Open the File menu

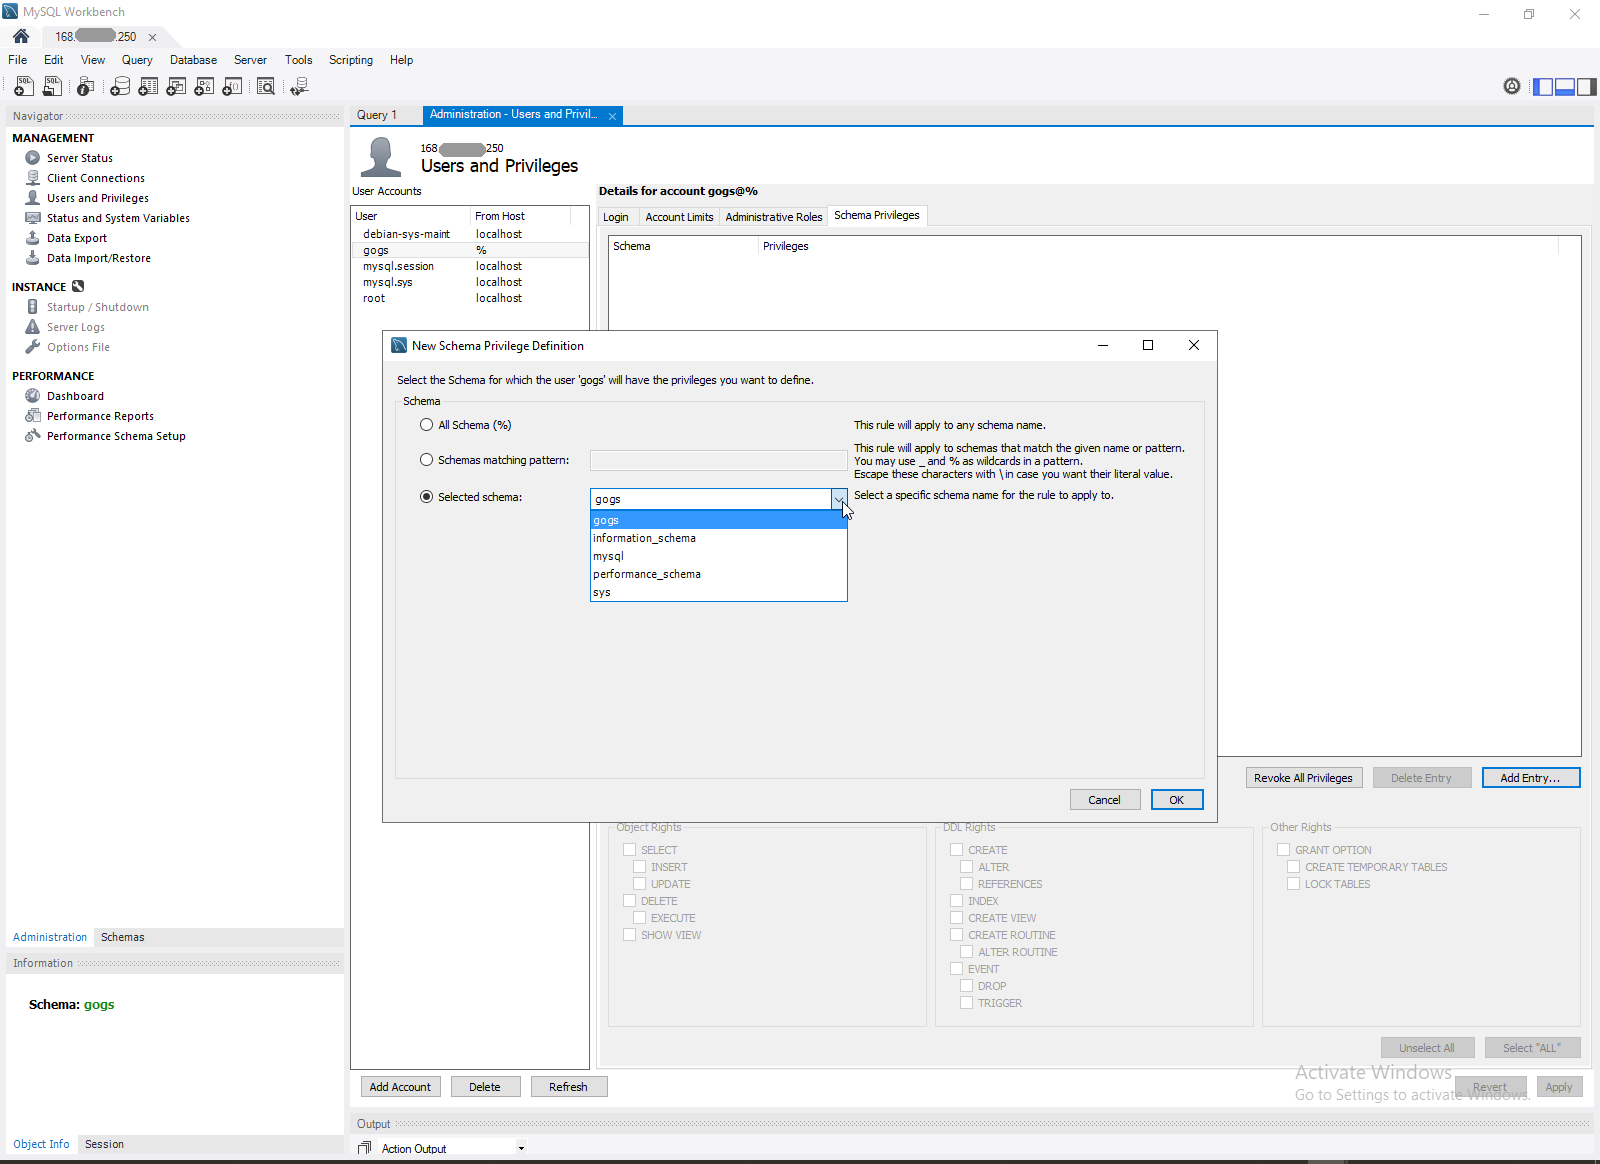point(18,60)
